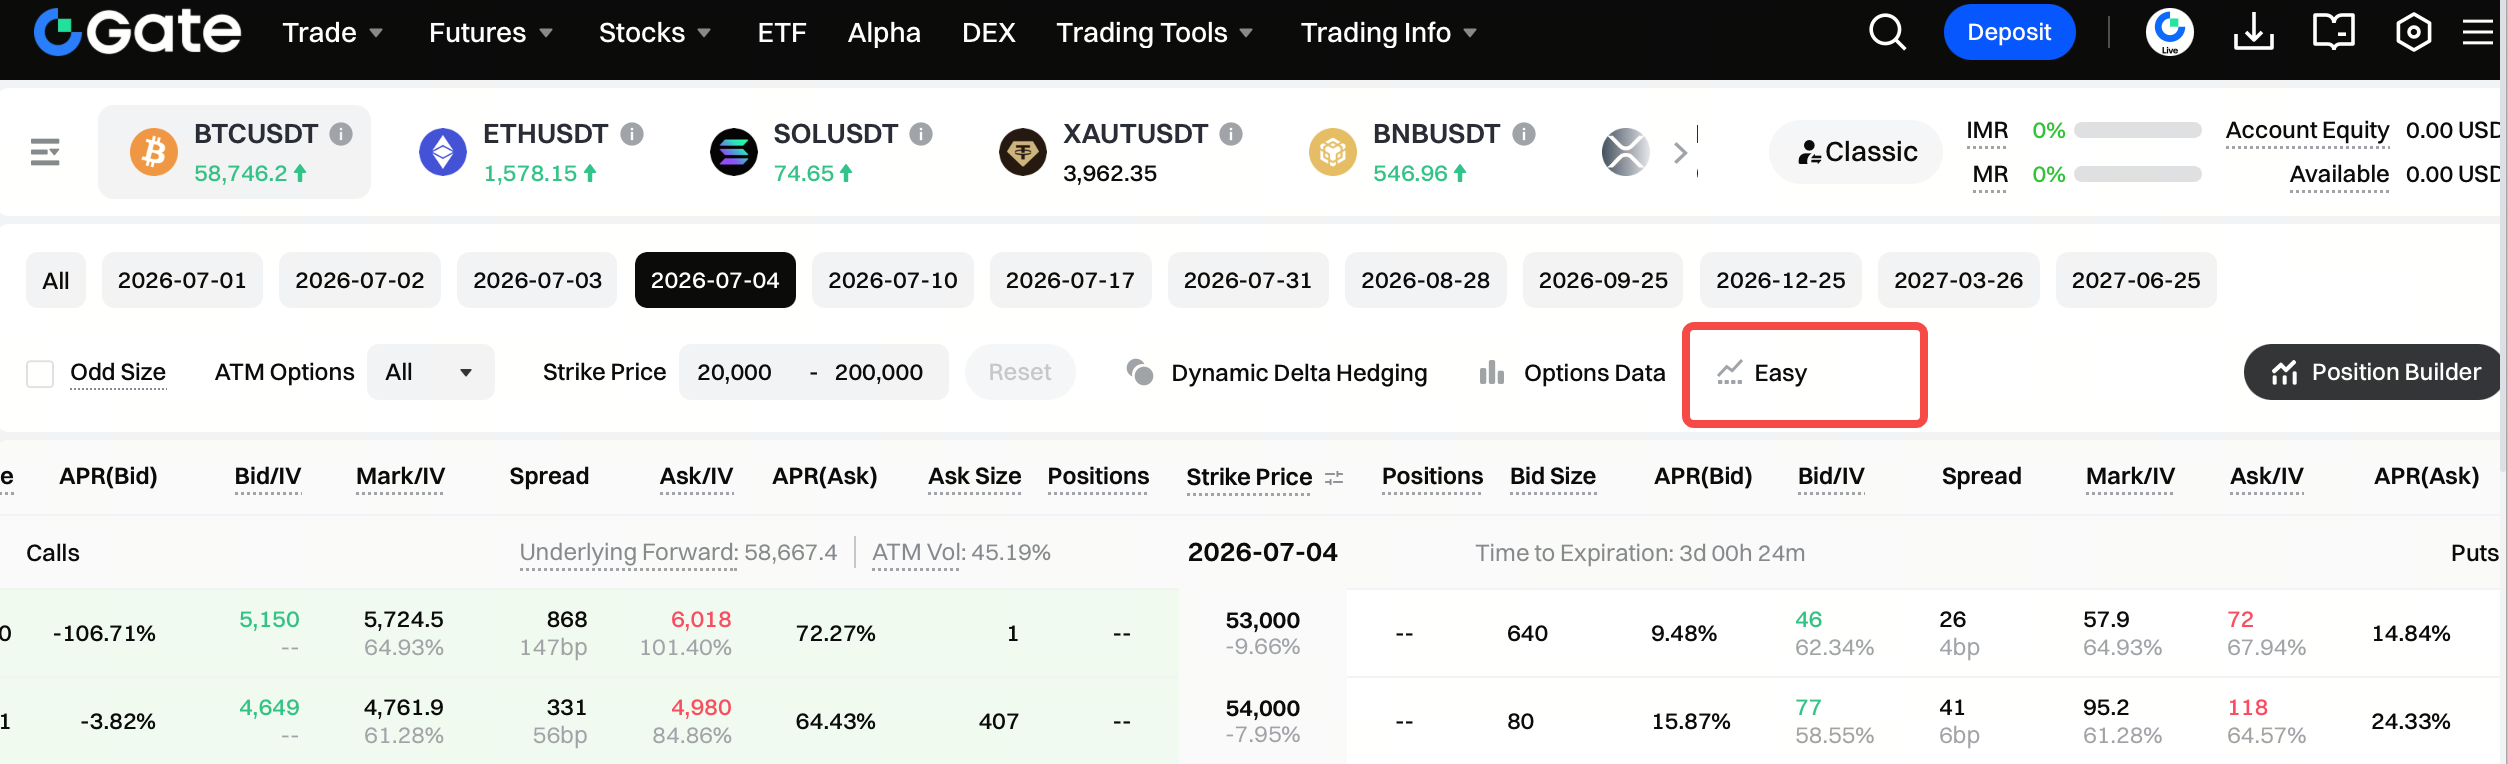This screenshot has height=764, width=2508.
Task: Toggle the Classic account mode
Action: pyautogui.click(x=1856, y=152)
